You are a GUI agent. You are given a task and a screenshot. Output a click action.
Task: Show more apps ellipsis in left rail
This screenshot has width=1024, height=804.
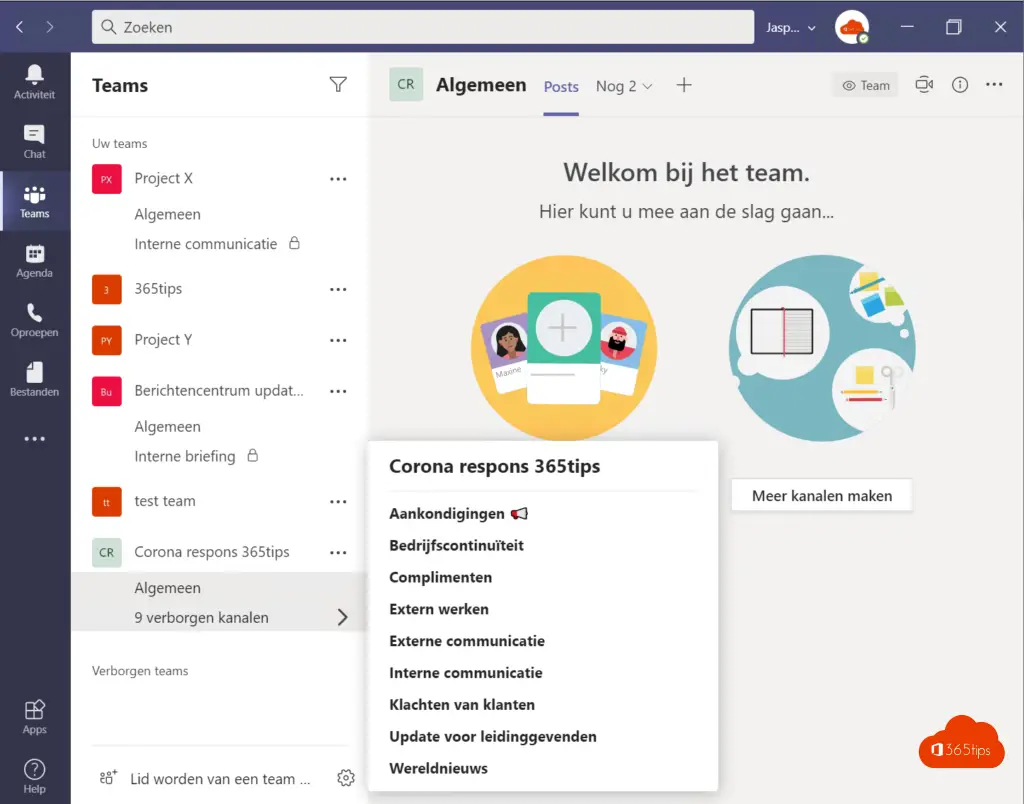[35, 439]
